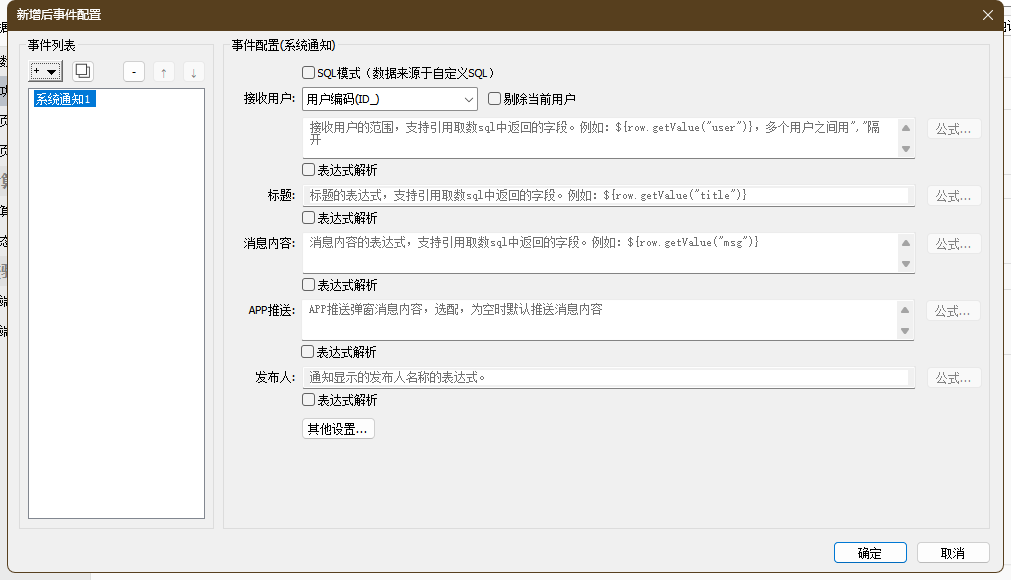Click the 取消 button
1011x580 pixels.
pyautogui.click(x=953, y=553)
